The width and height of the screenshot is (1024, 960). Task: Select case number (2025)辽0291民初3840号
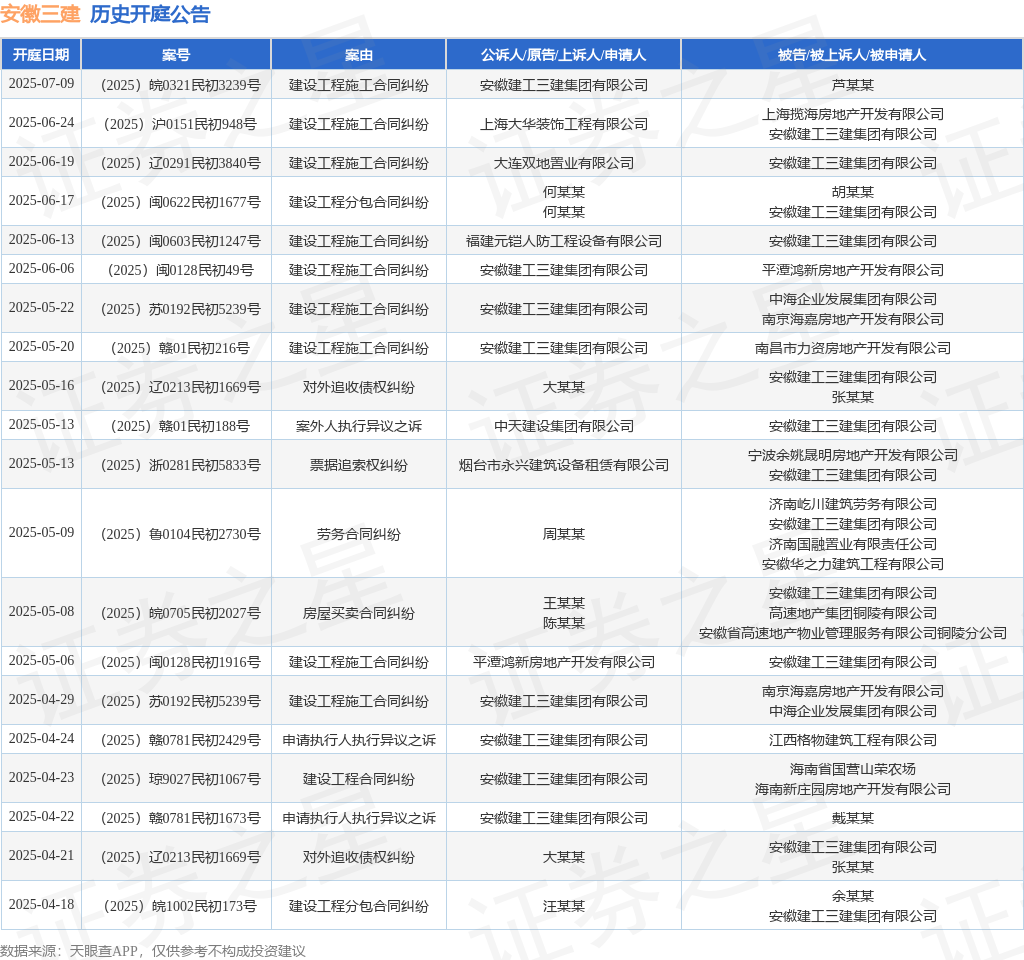point(180,163)
